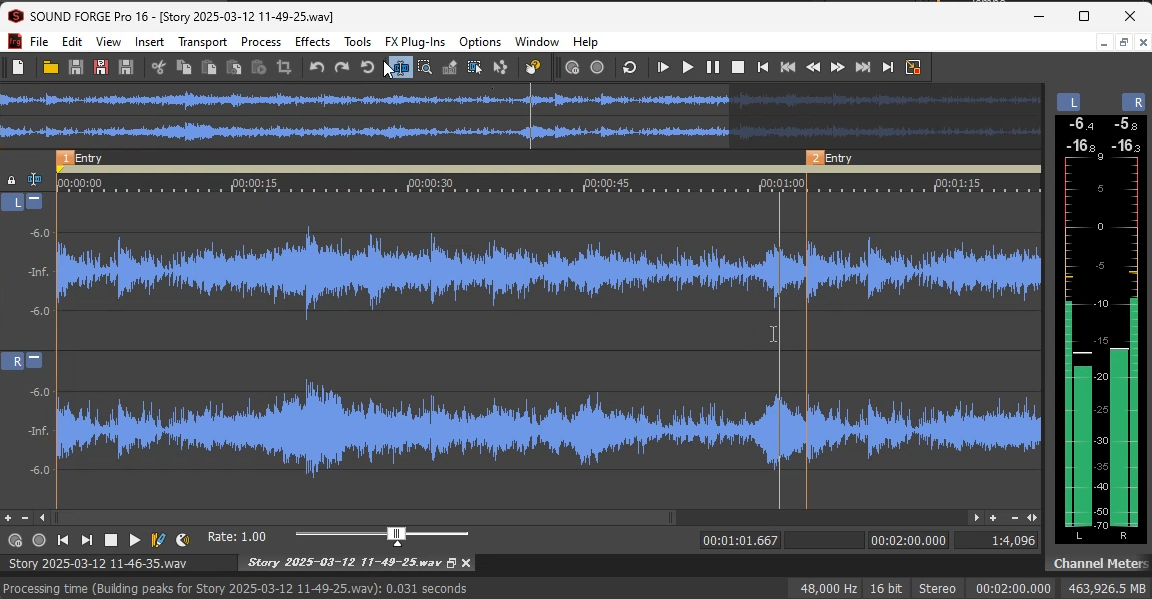Click bottom-left level zoom in plus

pos(8,518)
